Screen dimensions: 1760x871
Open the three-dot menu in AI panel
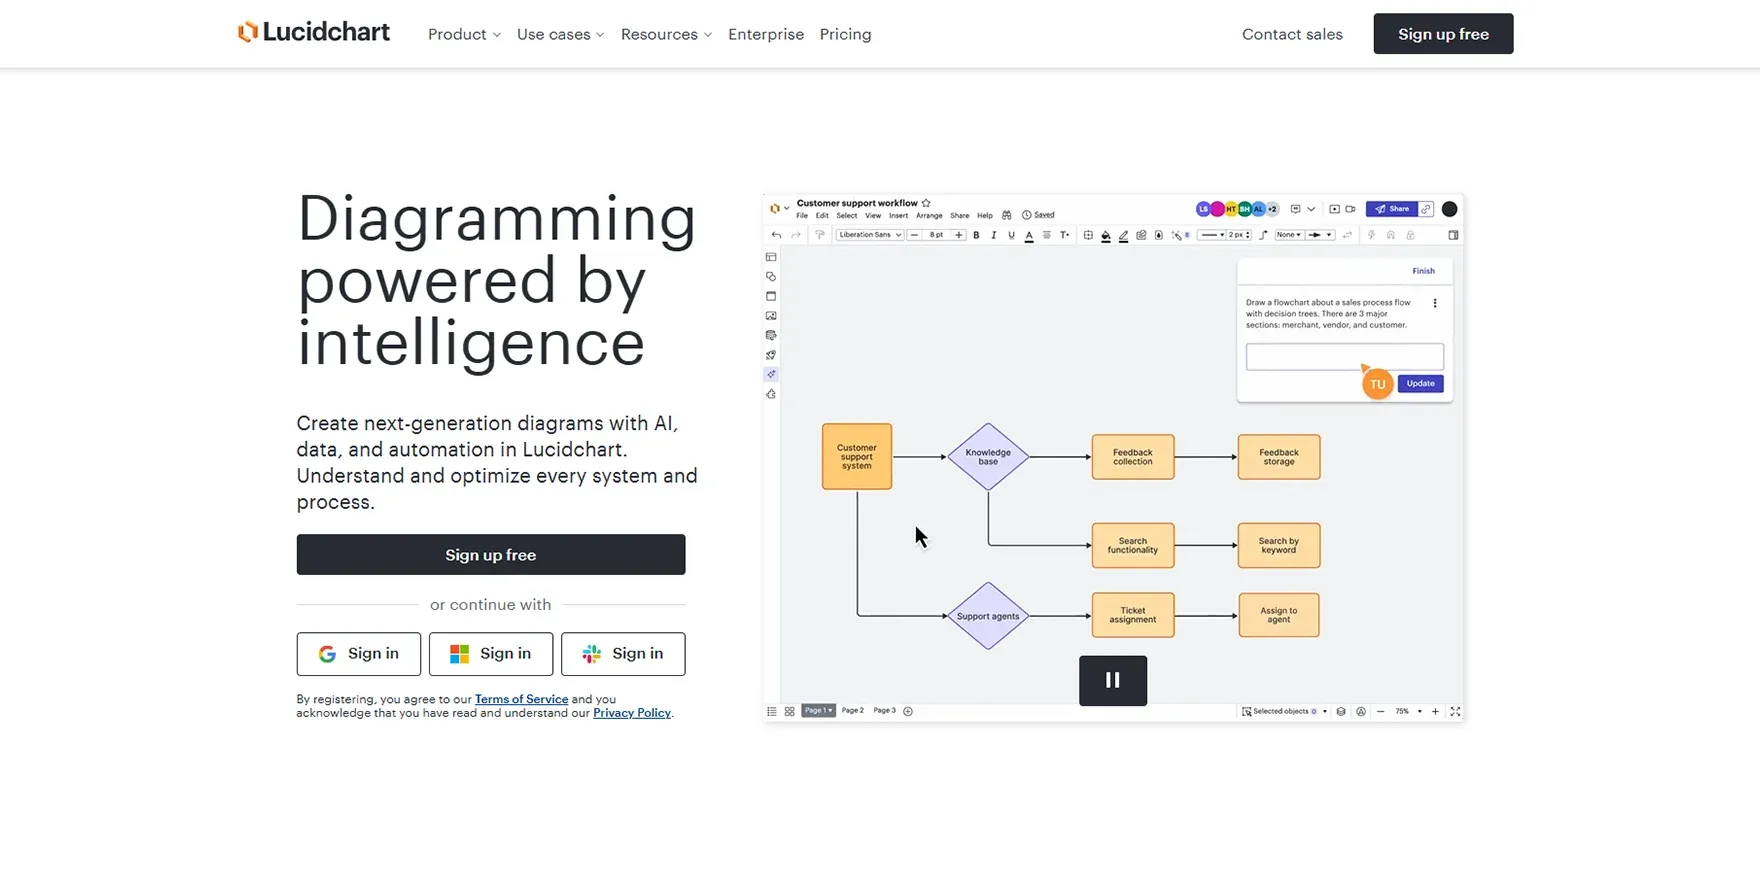tap(1435, 303)
